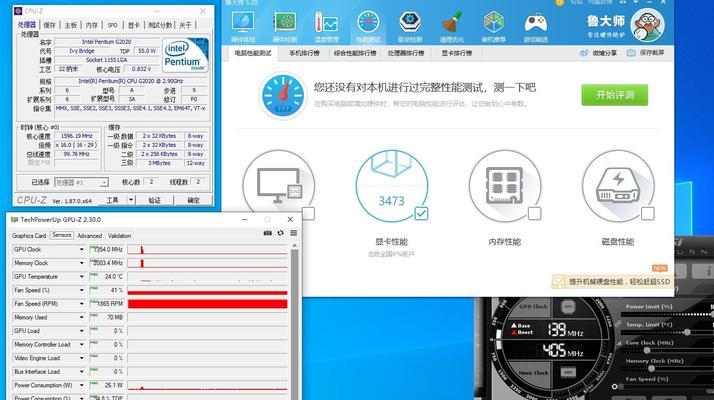Click the 保存截屏 camera icon
This screenshot has width=714, height=400.
pyautogui.click(x=631, y=53)
